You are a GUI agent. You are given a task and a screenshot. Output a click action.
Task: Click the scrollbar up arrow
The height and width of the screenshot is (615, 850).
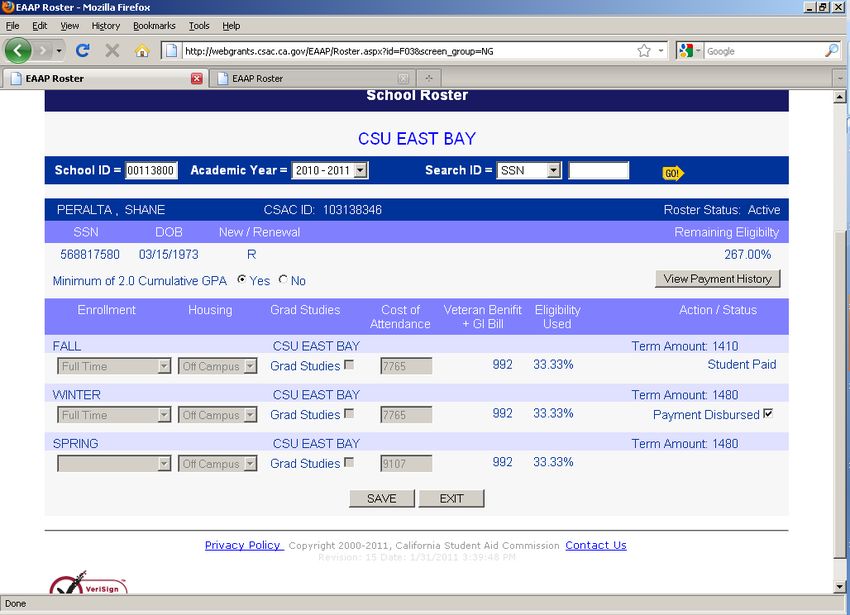tap(840, 98)
